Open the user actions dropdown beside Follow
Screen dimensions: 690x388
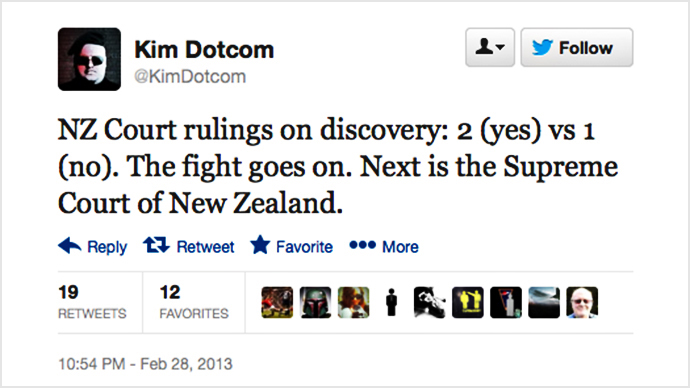click(x=490, y=48)
